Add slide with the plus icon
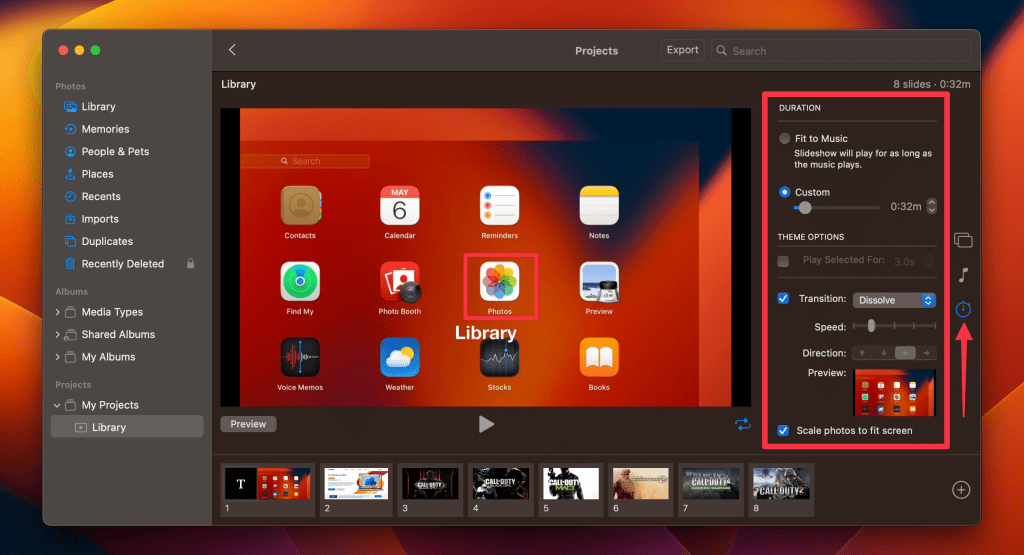The width and height of the screenshot is (1024, 555). pos(961,490)
